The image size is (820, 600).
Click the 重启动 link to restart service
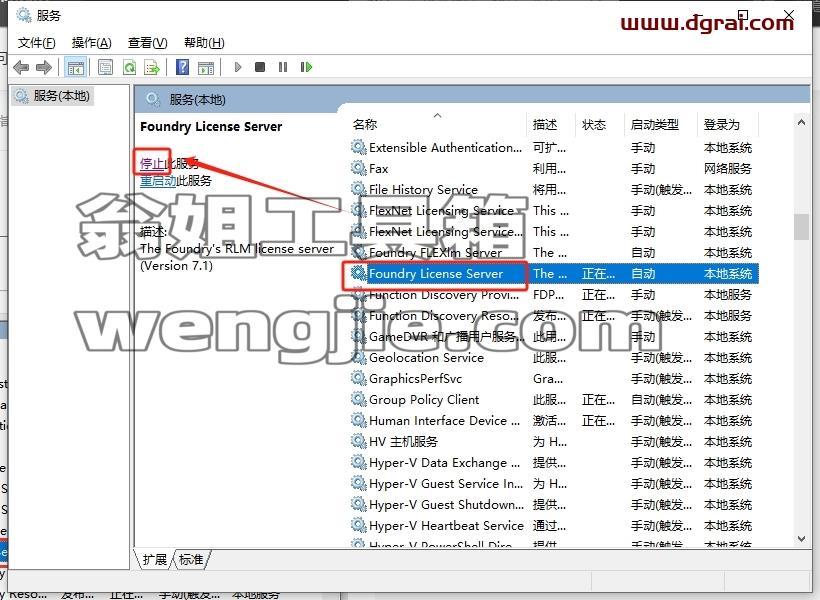click(x=158, y=180)
